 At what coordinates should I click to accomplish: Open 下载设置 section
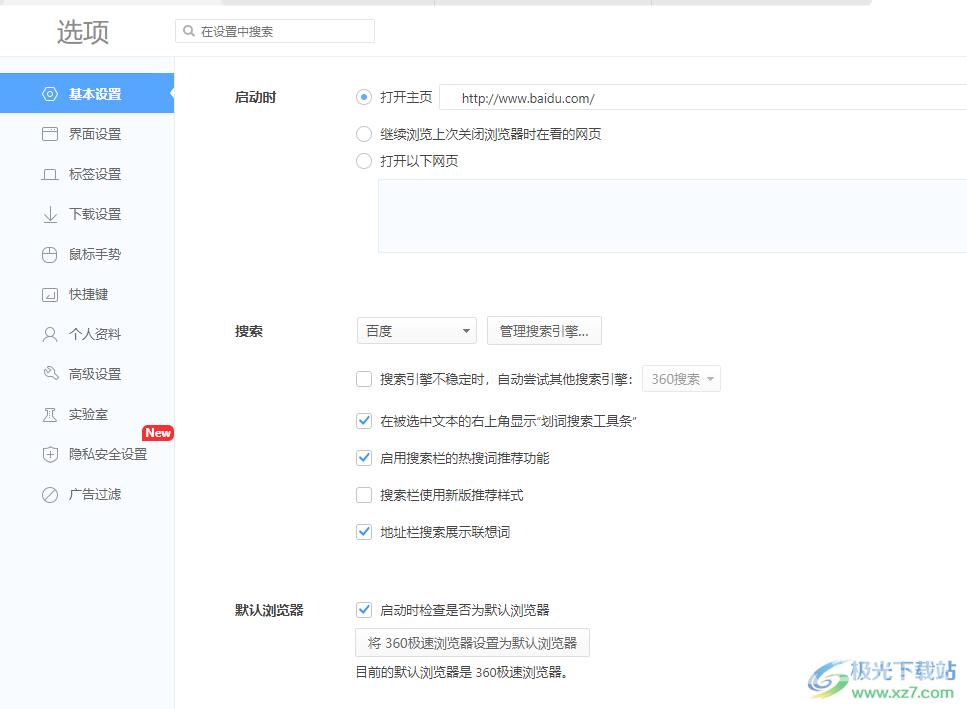point(87,214)
